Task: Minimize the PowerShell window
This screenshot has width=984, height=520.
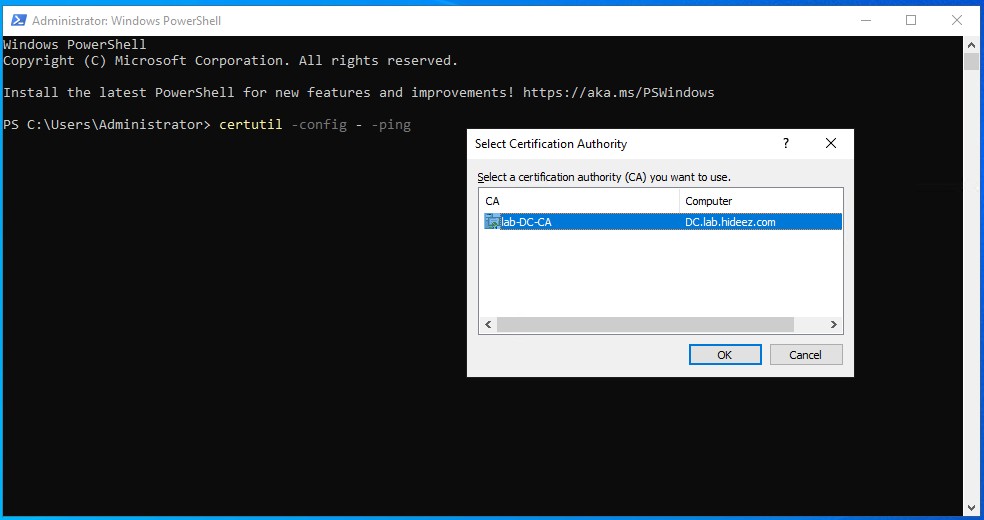Action: point(865,20)
